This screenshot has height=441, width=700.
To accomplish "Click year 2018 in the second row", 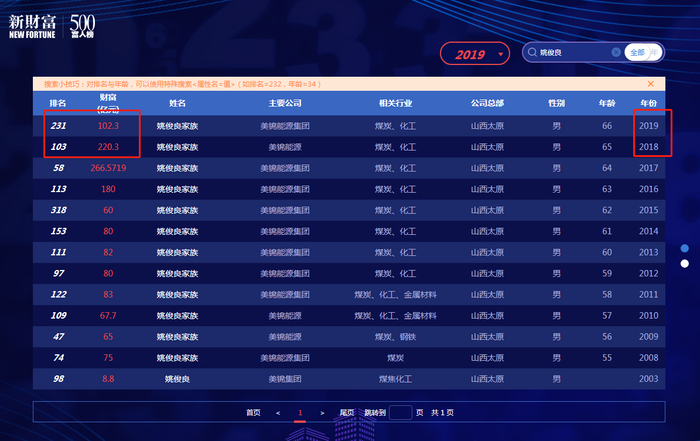I will coord(648,147).
